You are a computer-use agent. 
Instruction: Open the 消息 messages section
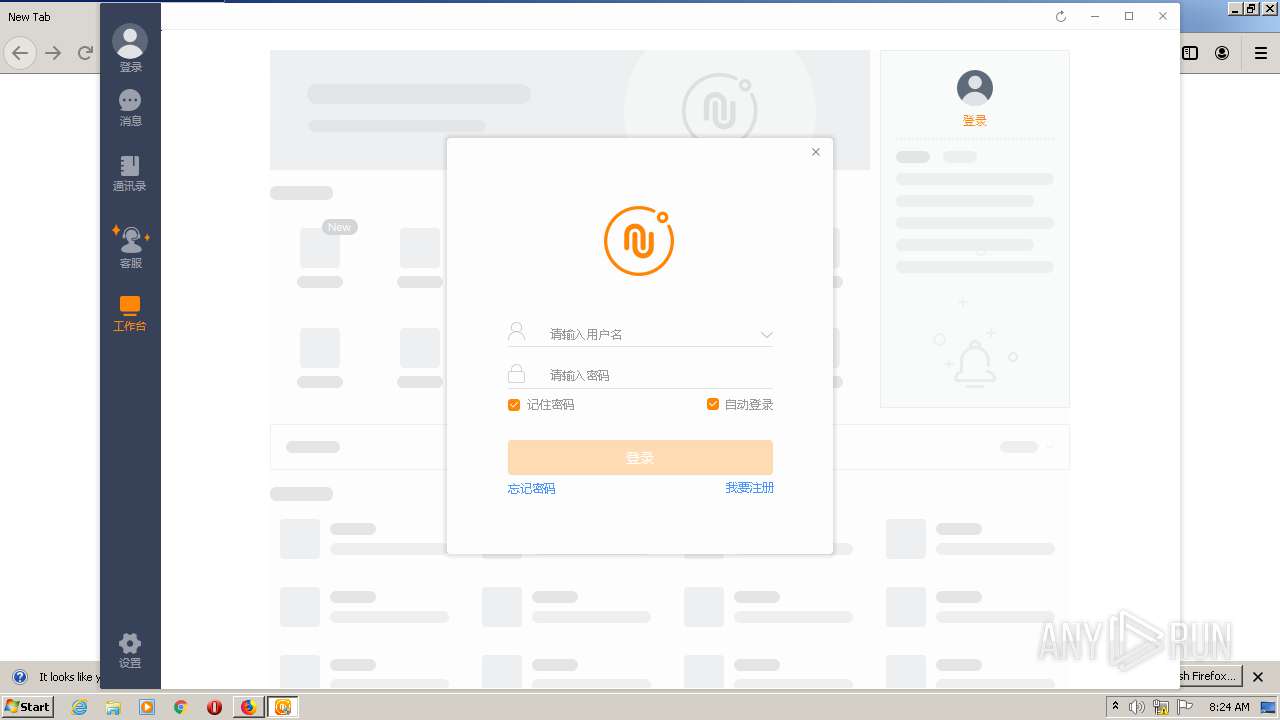coord(130,107)
